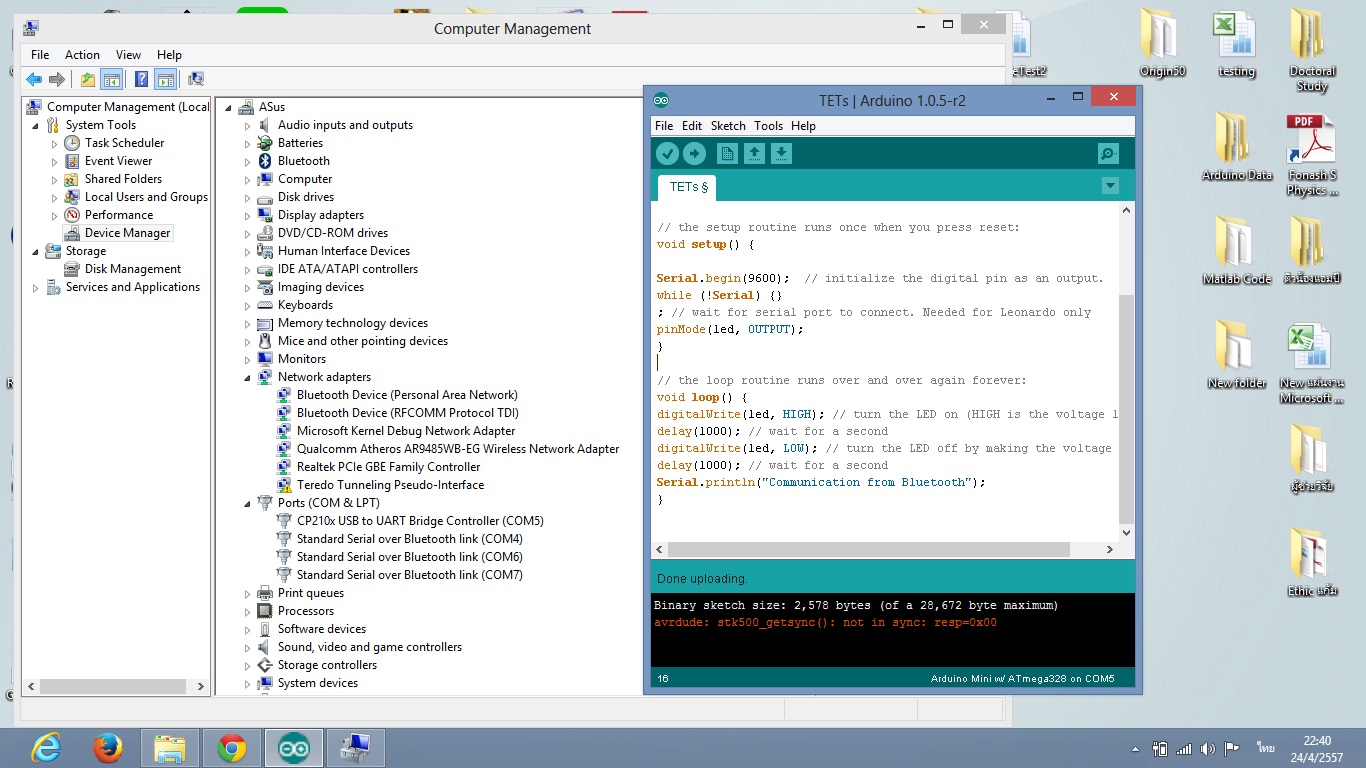This screenshot has height=768, width=1366.
Task: Open the Sketch menu in Arduino
Action: coord(728,126)
